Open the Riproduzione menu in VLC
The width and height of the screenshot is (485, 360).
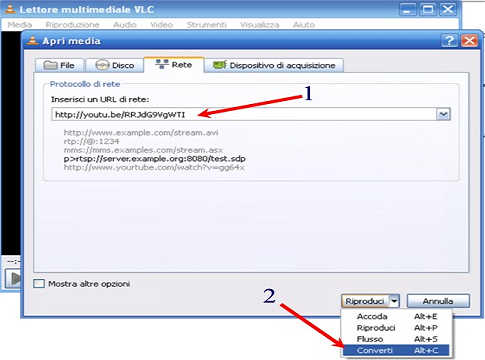tap(72, 25)
